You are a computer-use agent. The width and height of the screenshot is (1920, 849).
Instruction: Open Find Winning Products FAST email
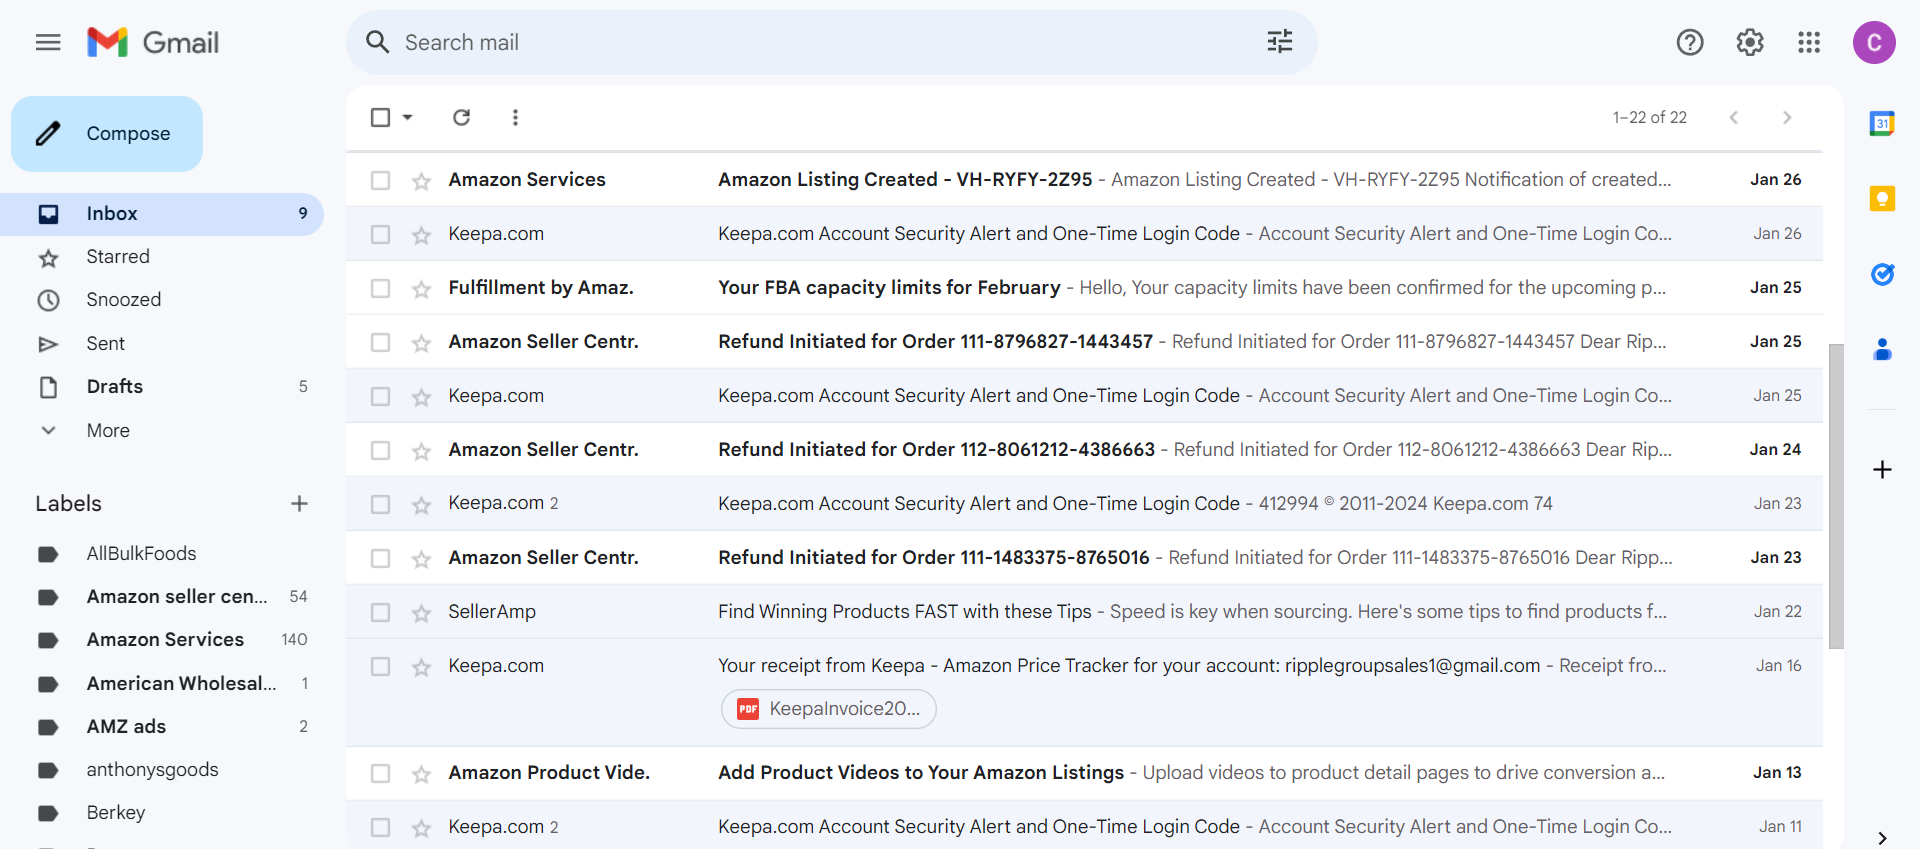click(x=1084, y=612)
